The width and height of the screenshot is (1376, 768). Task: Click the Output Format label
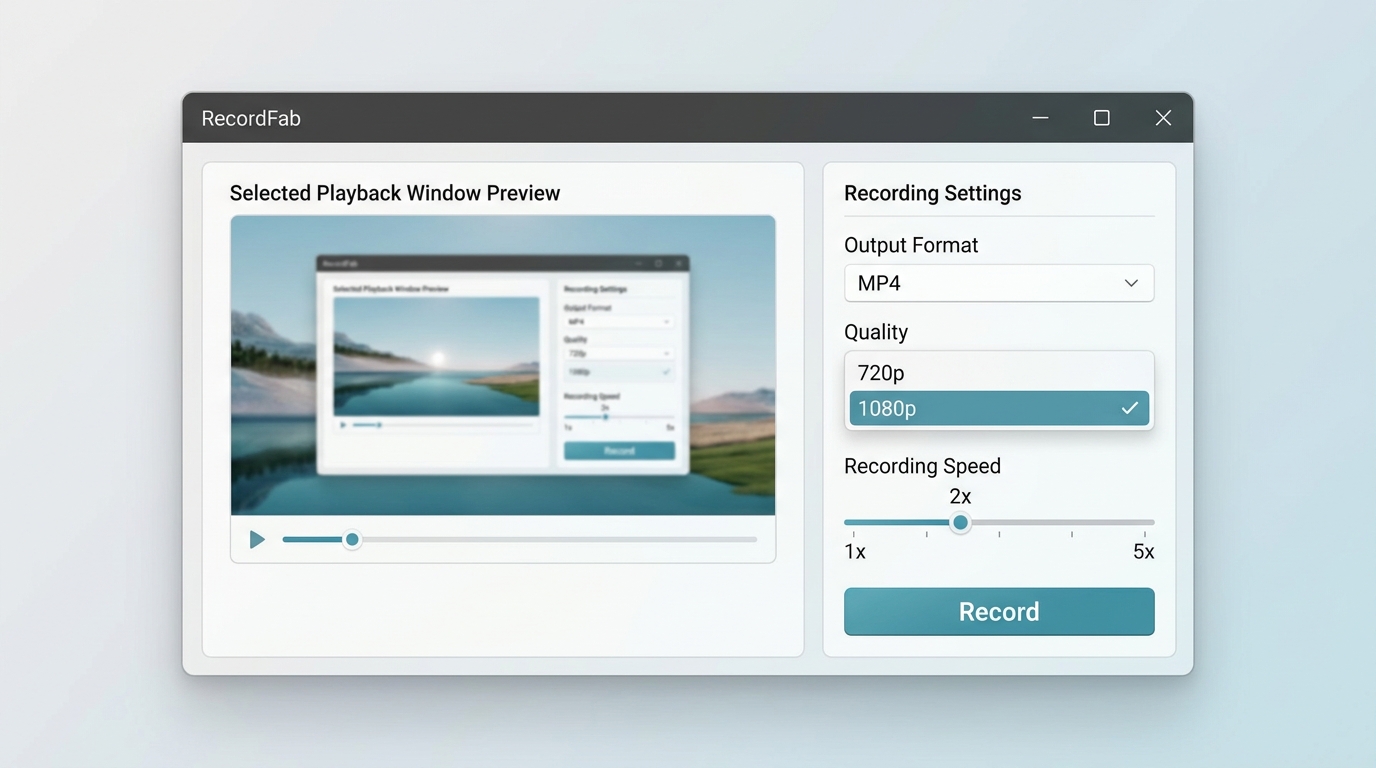click(x=911, y=245)
